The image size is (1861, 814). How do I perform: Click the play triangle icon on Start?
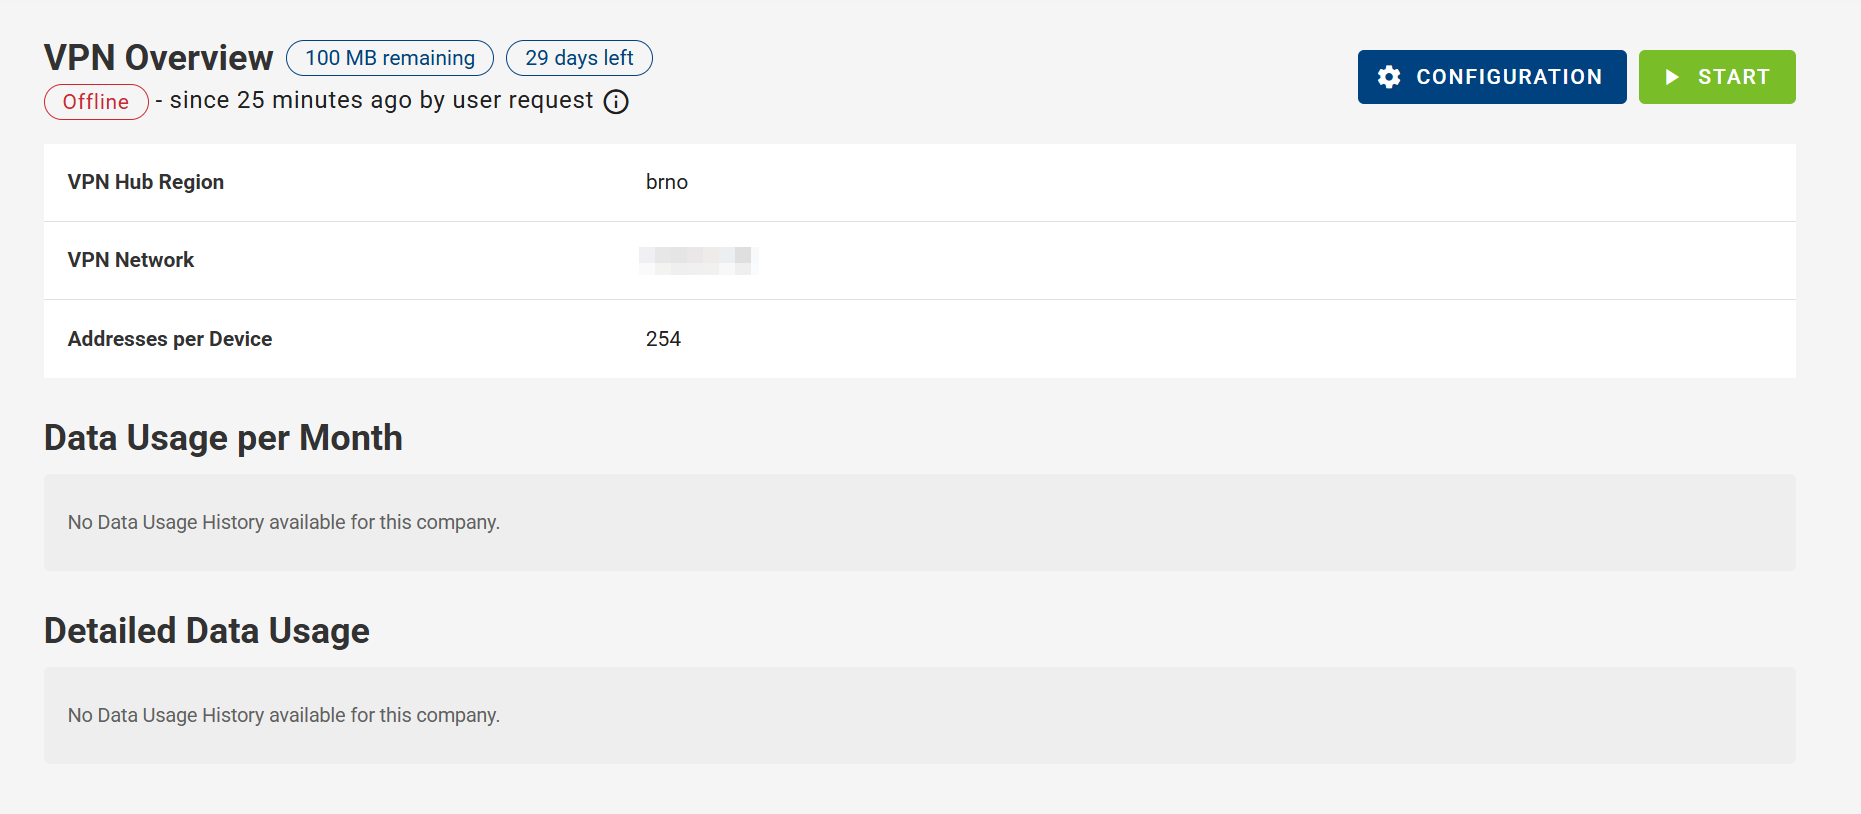click(x=1671, y=77)
